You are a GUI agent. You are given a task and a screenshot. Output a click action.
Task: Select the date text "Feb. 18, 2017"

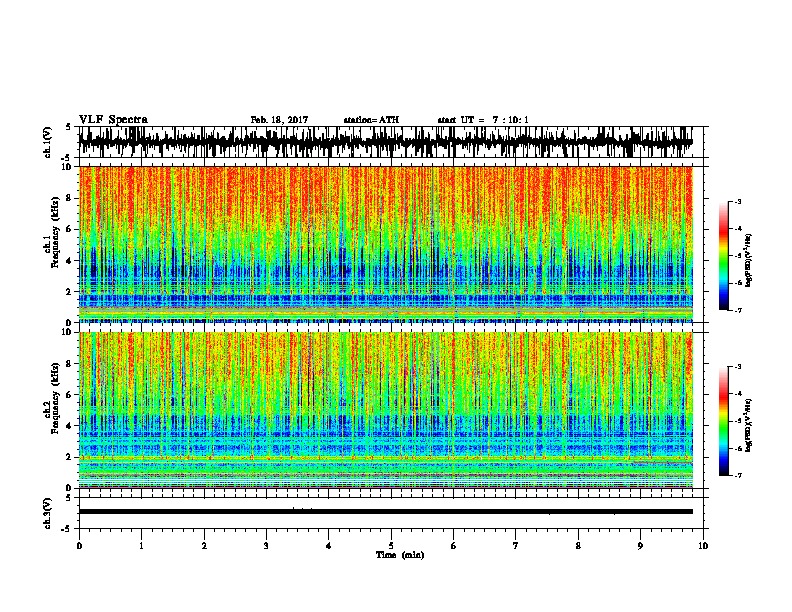[279, 120]
